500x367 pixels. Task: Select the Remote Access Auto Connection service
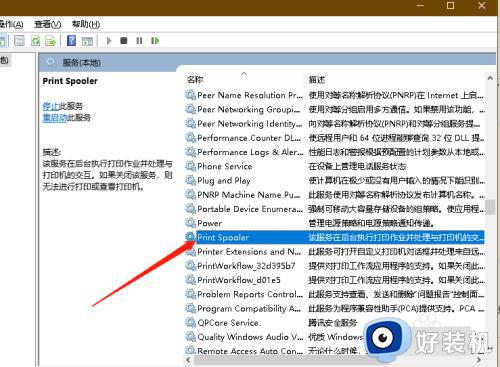(x=335, y=351)
